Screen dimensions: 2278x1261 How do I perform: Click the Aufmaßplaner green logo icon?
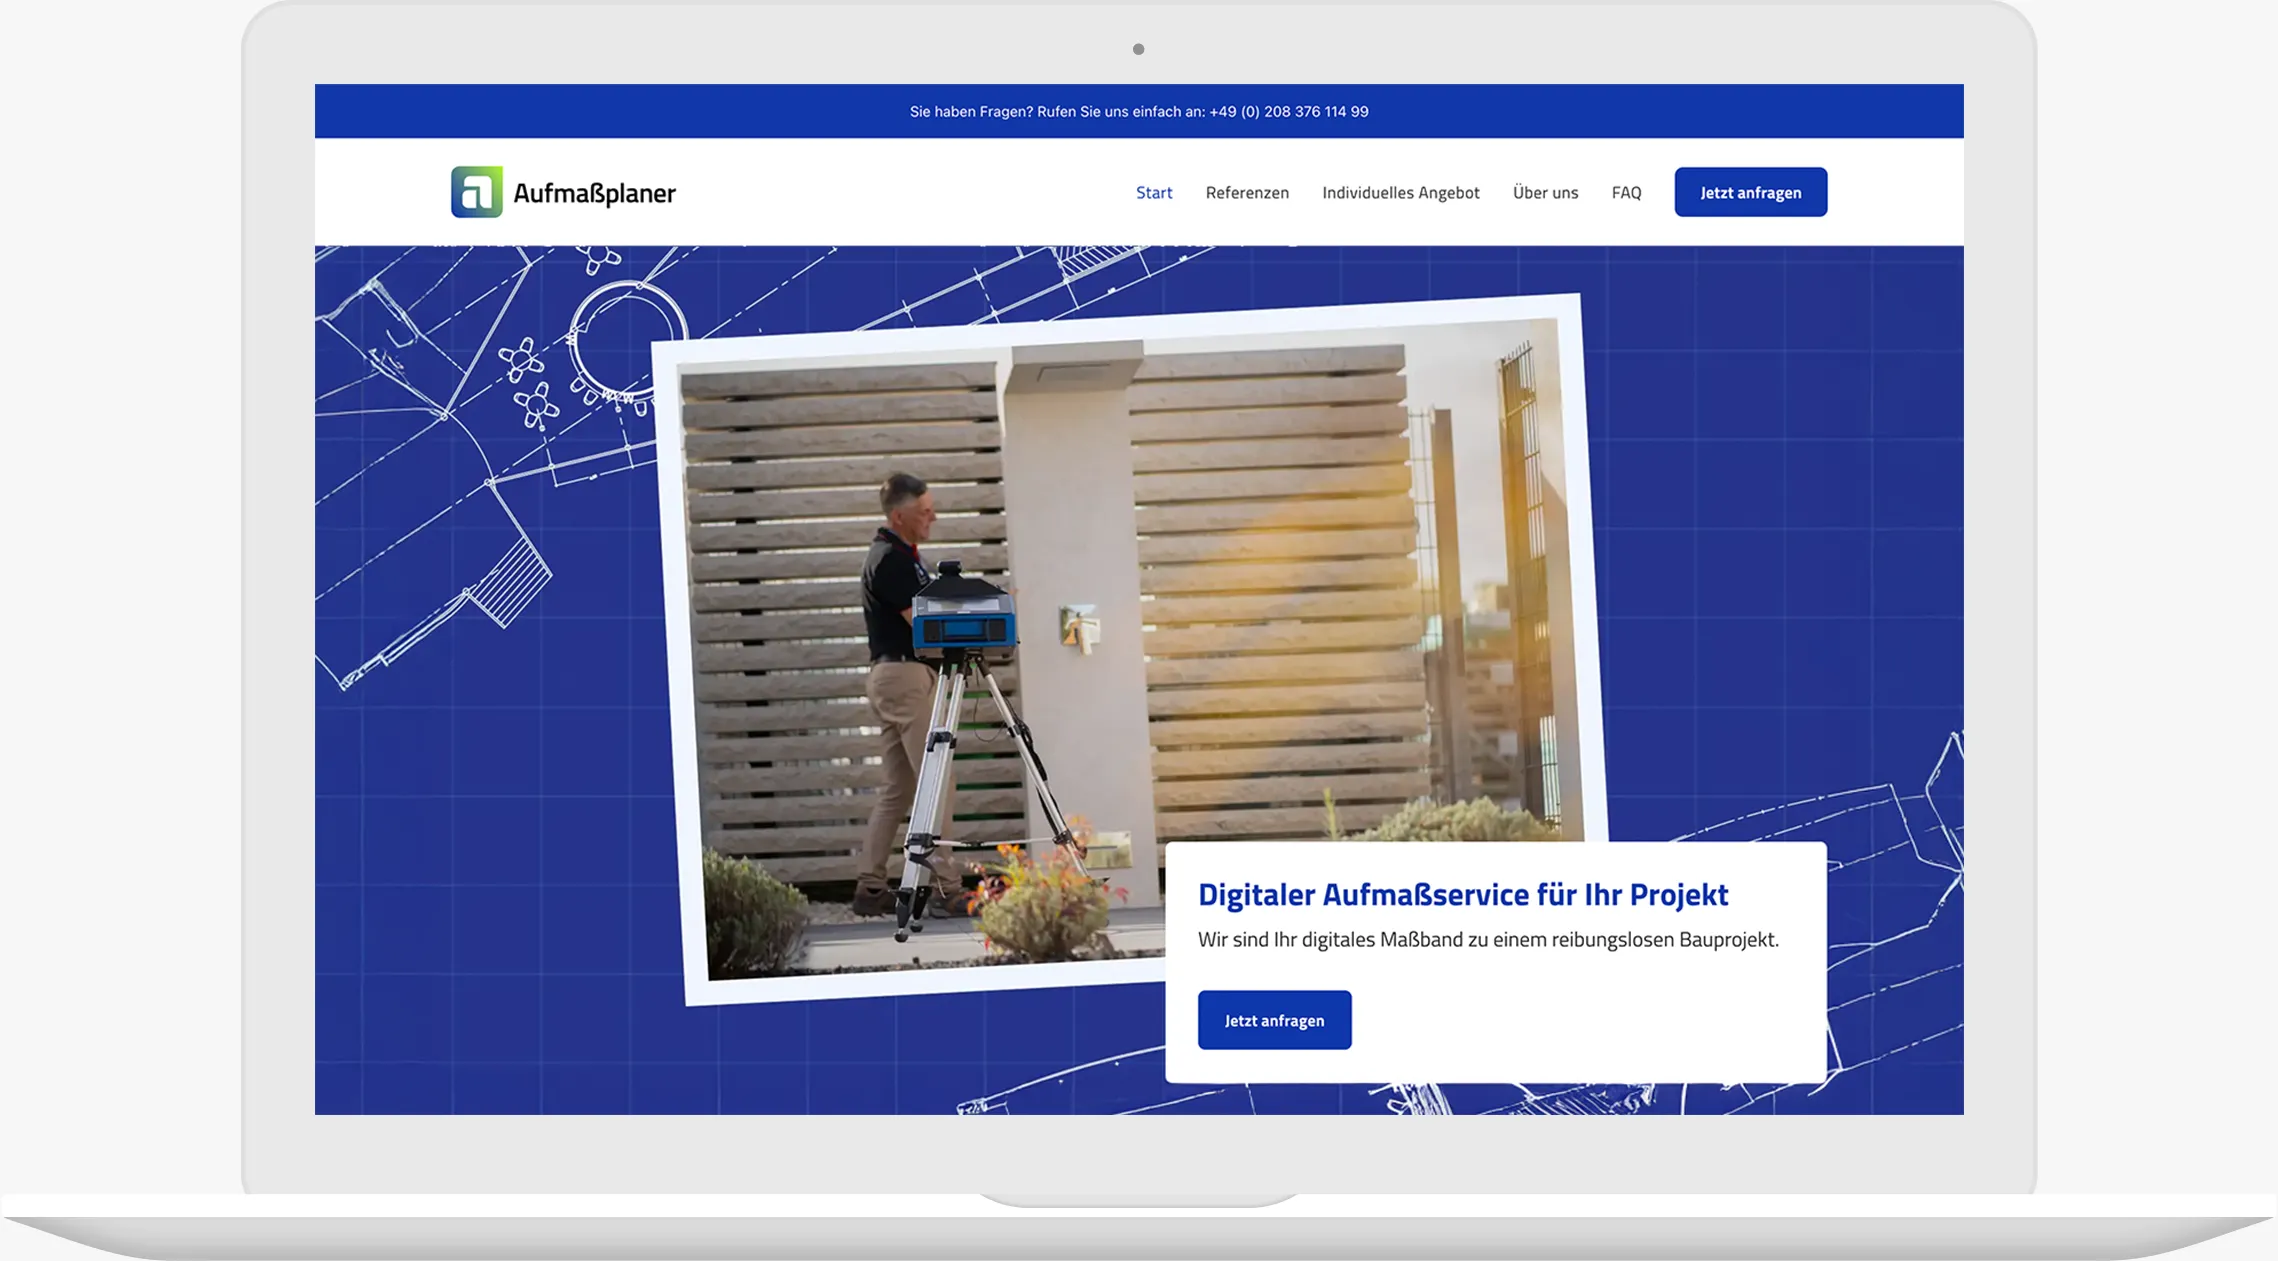click(x=477, y=192)
